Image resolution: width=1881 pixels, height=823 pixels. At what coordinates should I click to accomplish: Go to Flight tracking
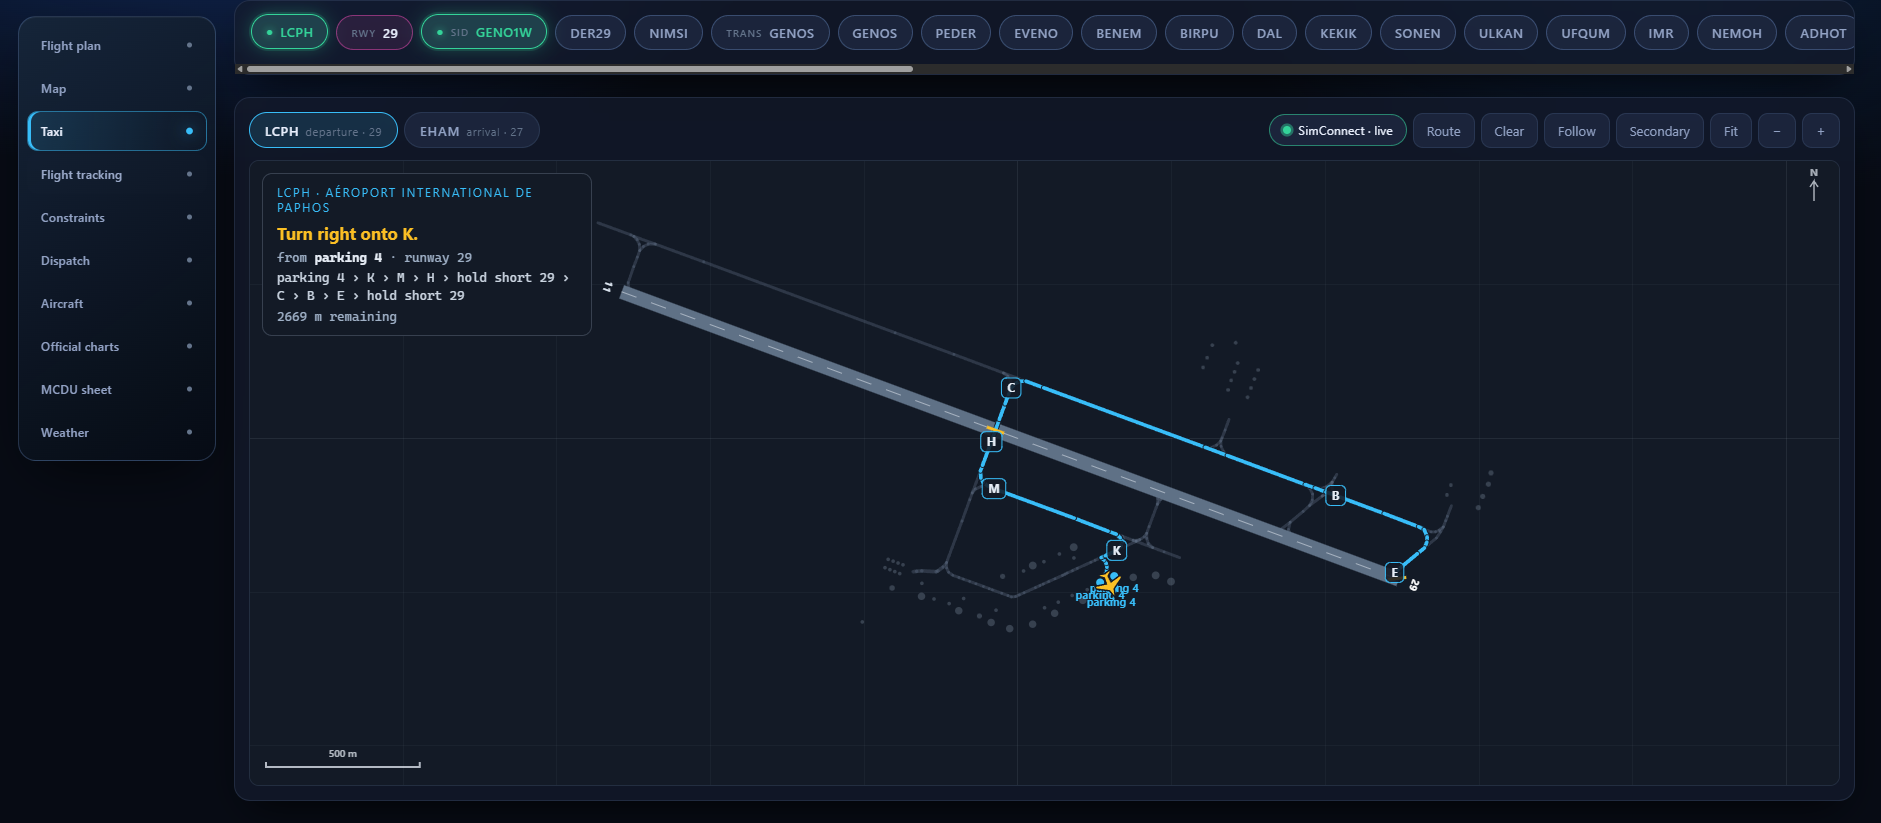point(117,175)
